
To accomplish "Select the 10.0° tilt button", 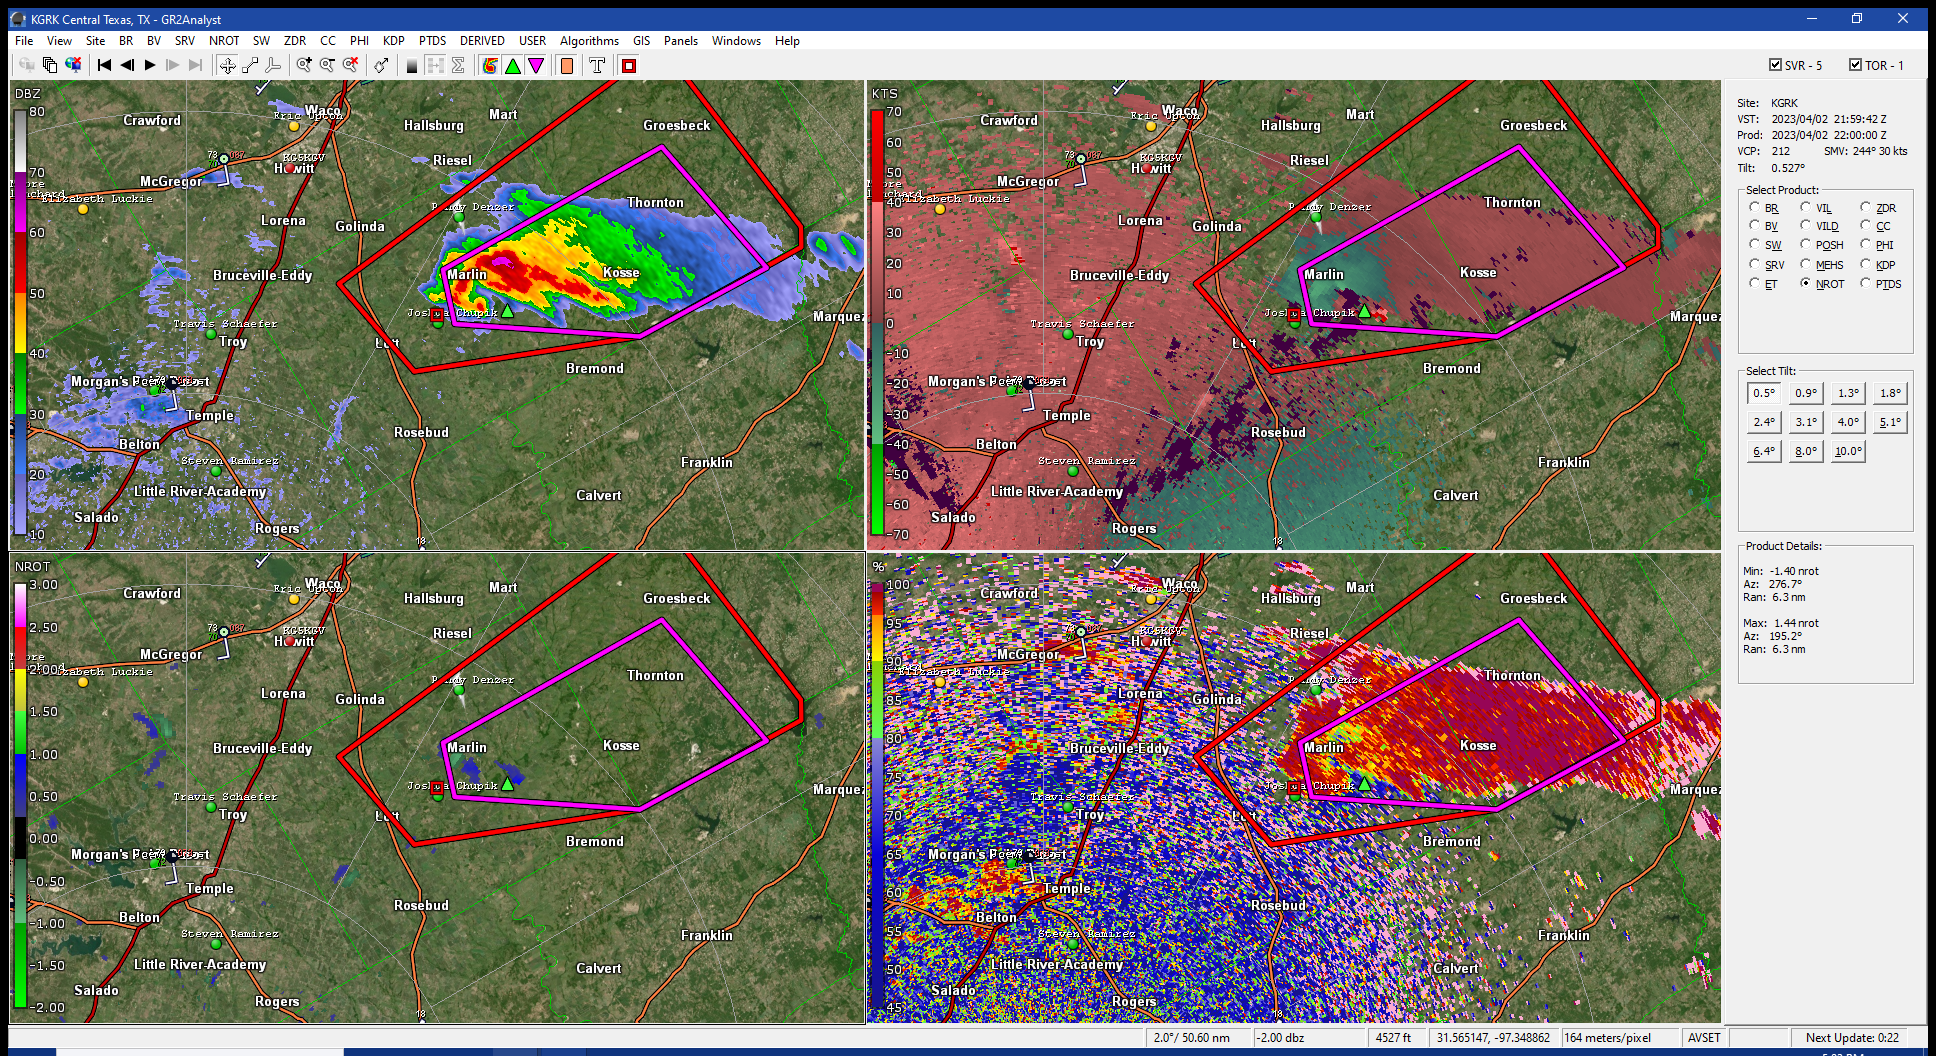I will [1848, 451].
